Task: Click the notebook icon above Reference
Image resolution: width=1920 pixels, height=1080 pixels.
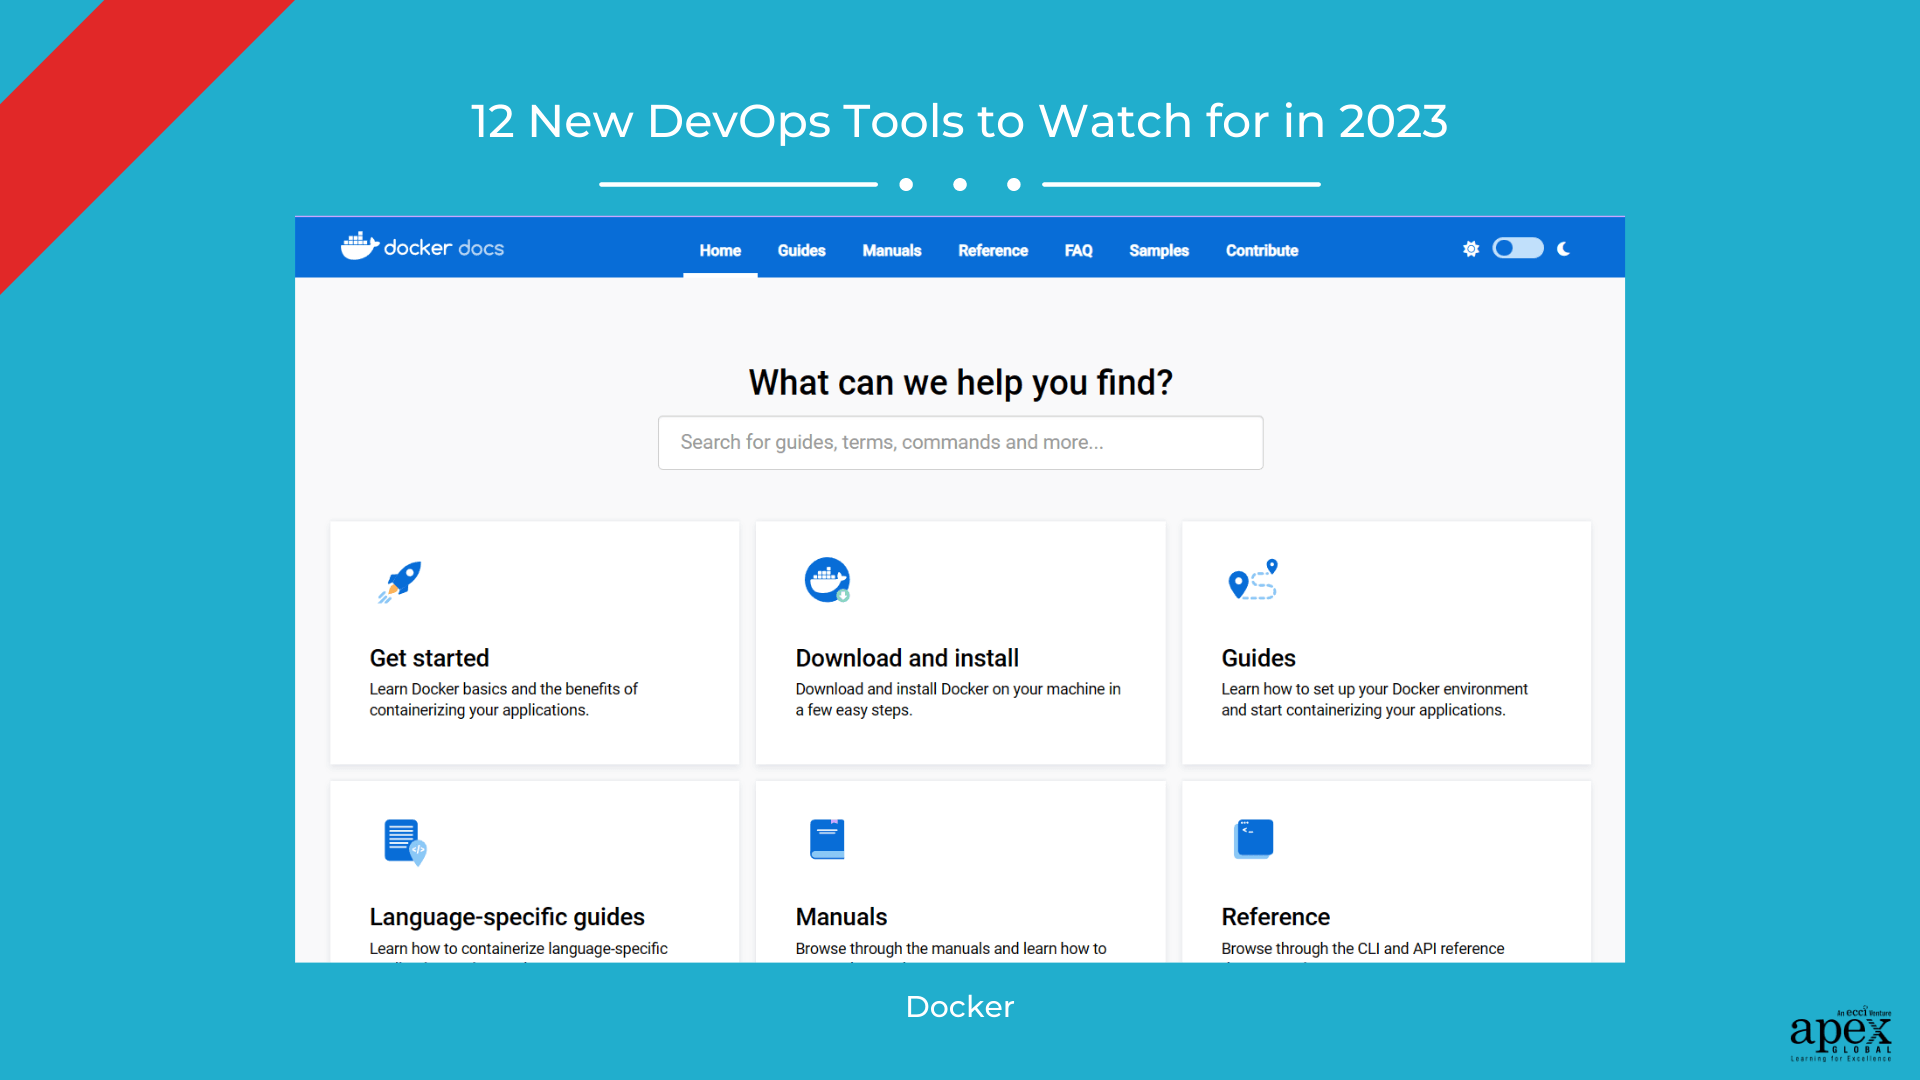Action: (x=1253, y=839)
